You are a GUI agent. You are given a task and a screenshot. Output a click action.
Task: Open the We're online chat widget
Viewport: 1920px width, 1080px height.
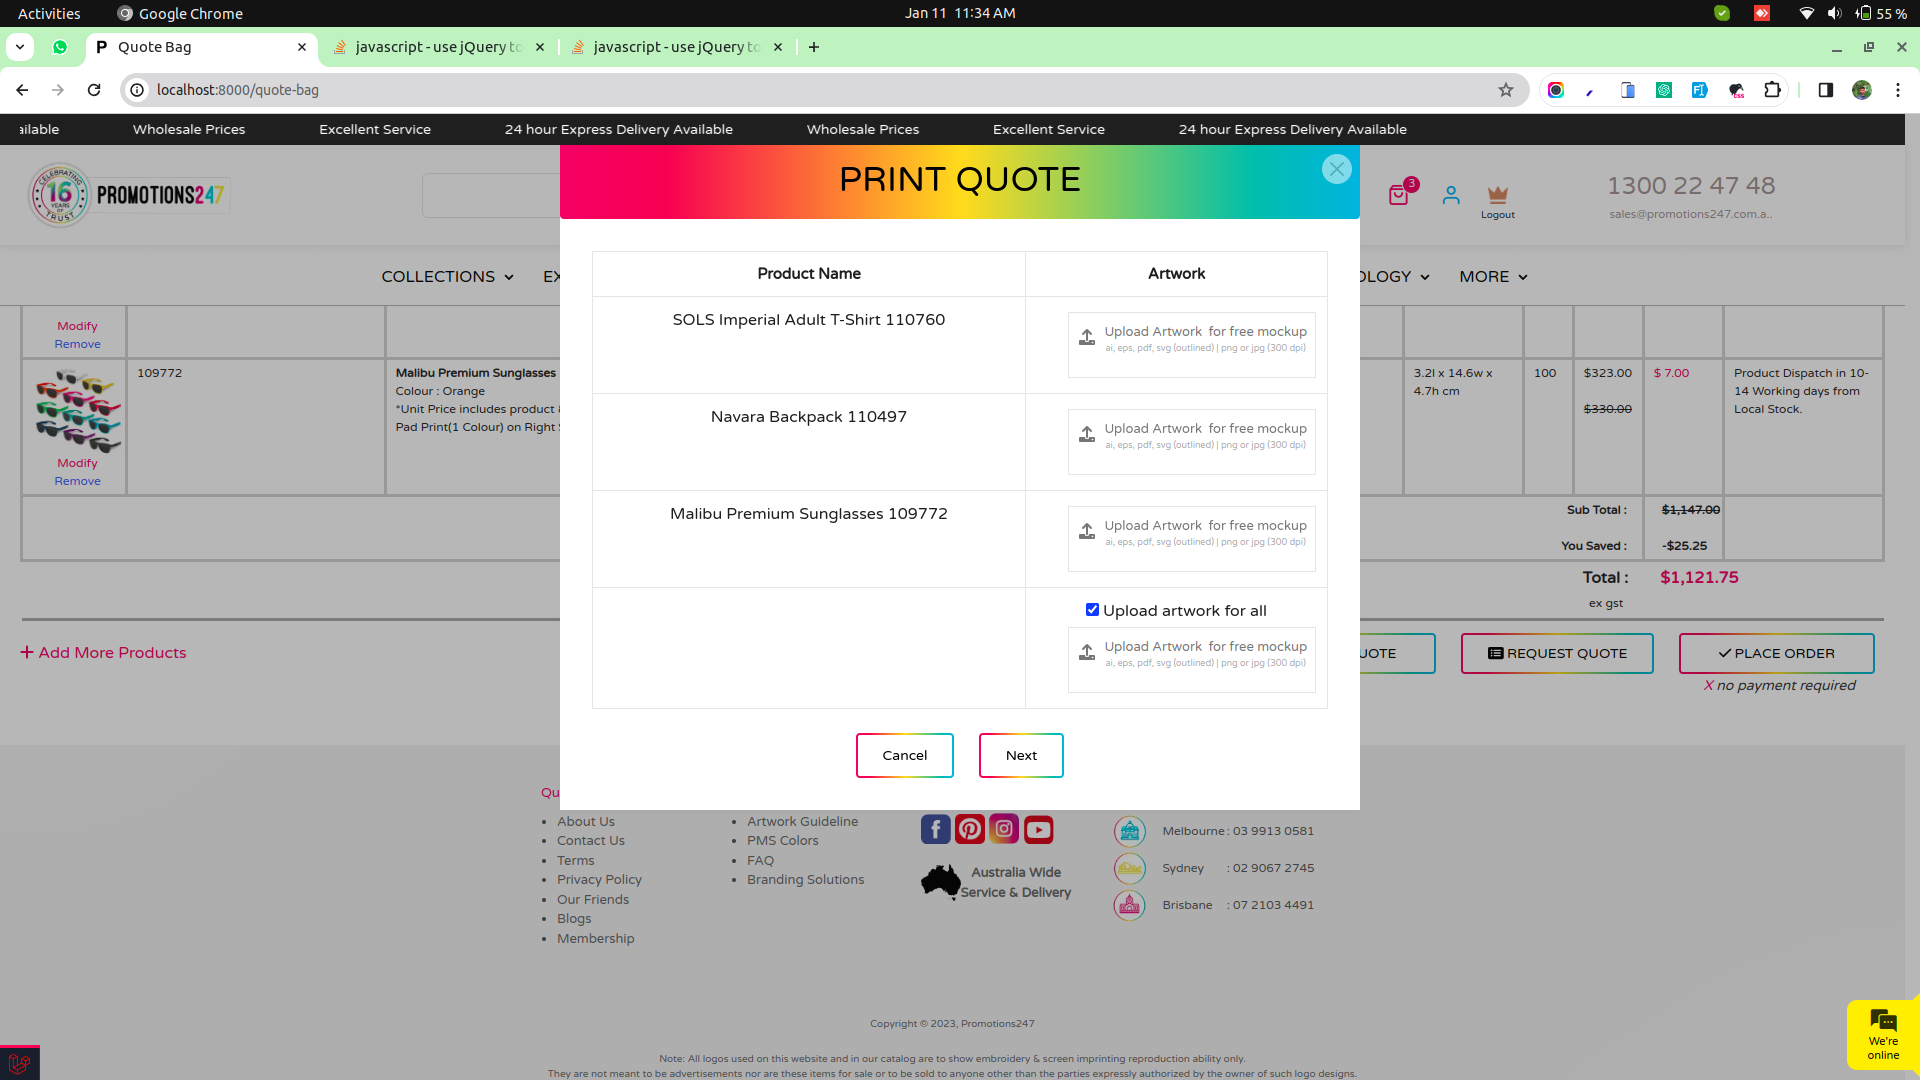tap(1883, 1034)
